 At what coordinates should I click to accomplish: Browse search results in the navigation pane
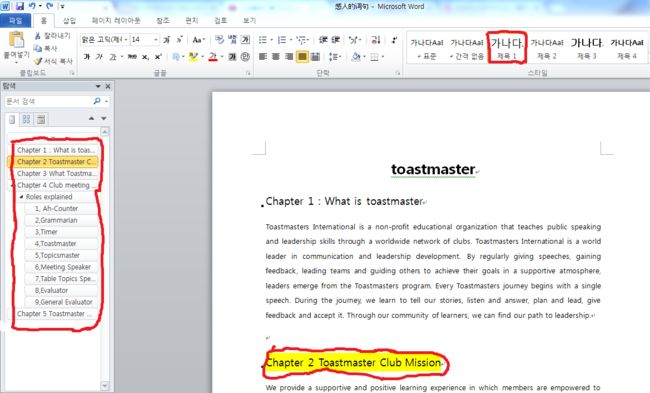point(41,119)
